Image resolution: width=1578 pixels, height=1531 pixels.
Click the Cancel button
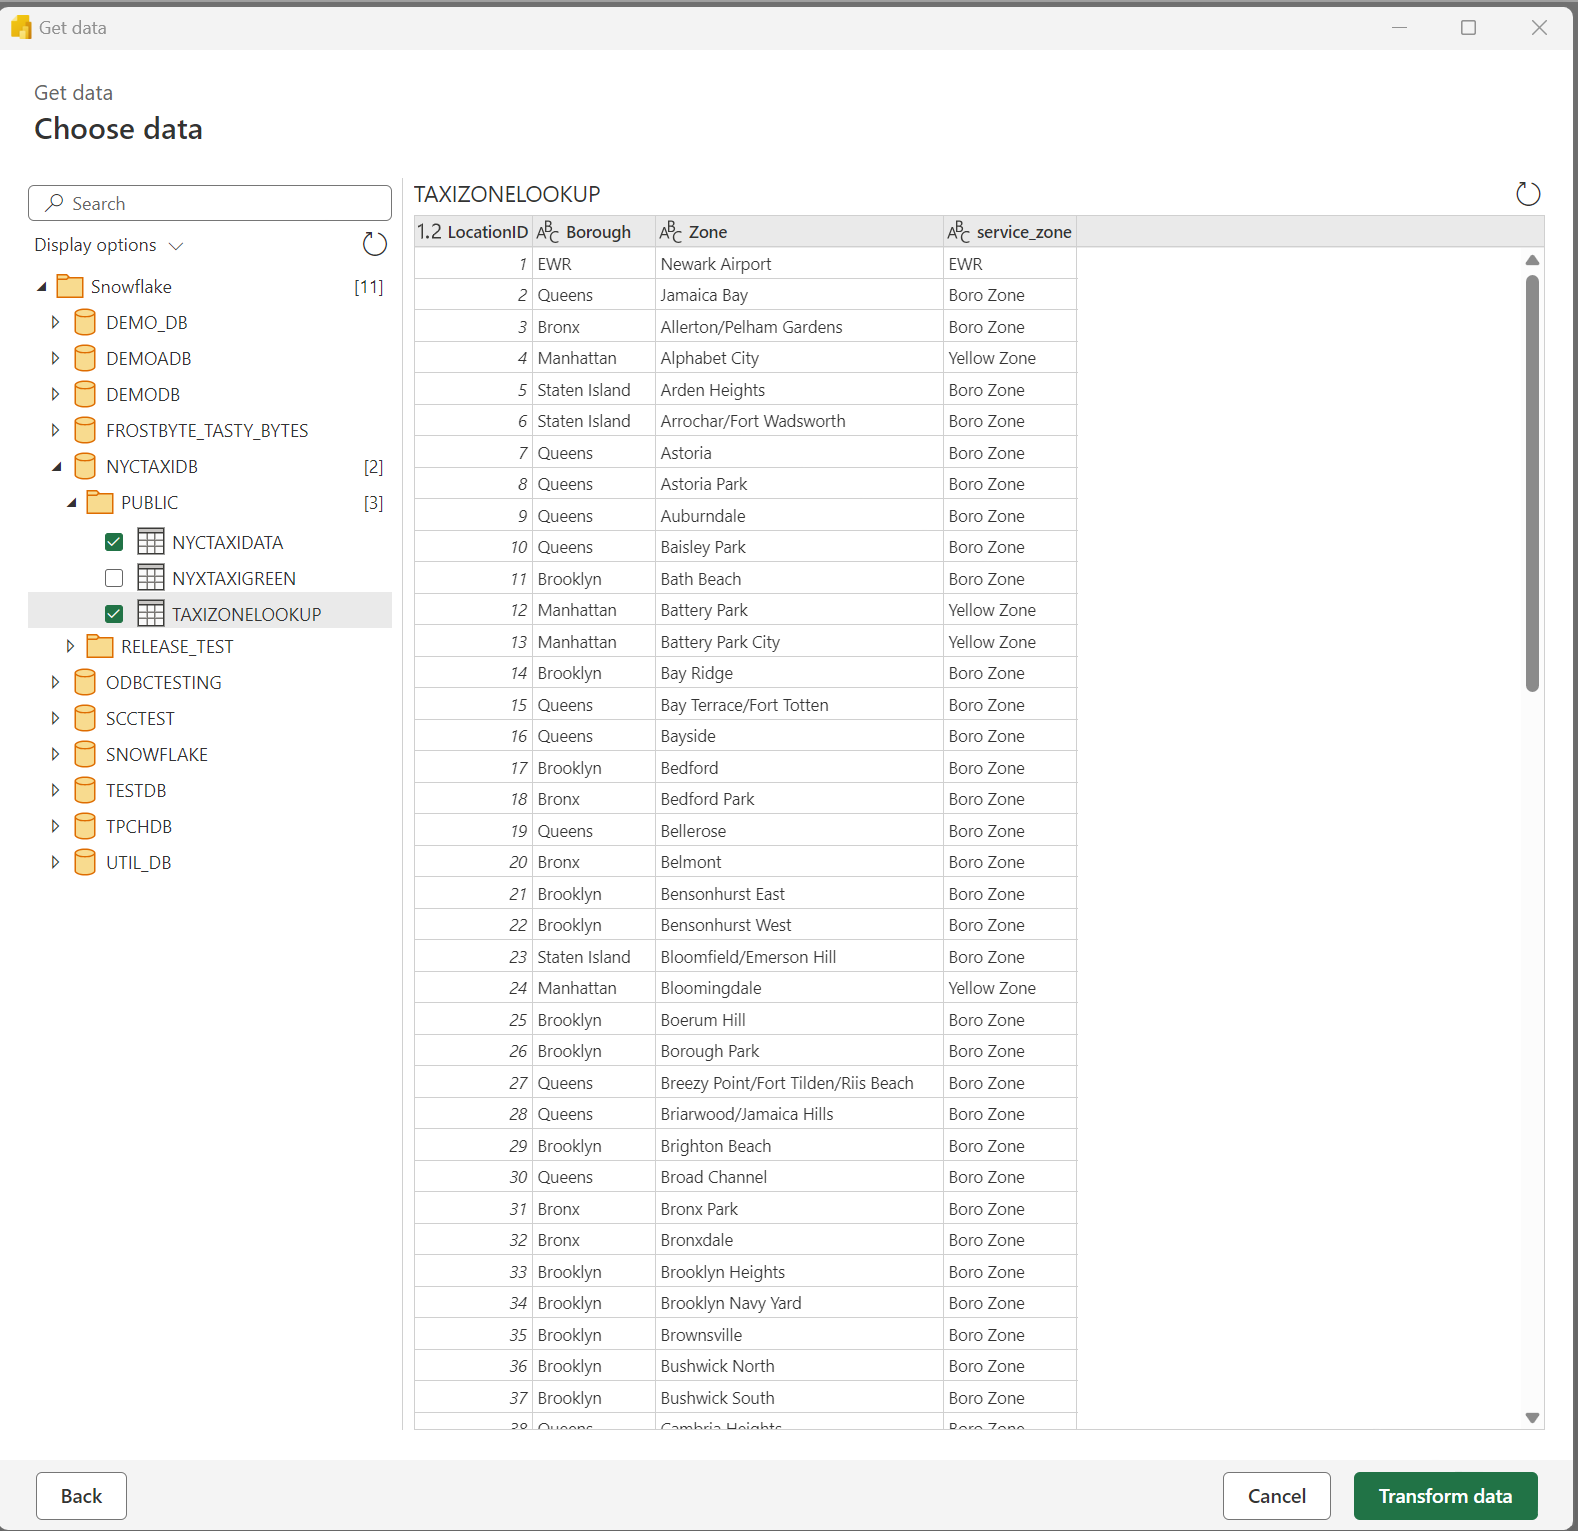1277,1496
